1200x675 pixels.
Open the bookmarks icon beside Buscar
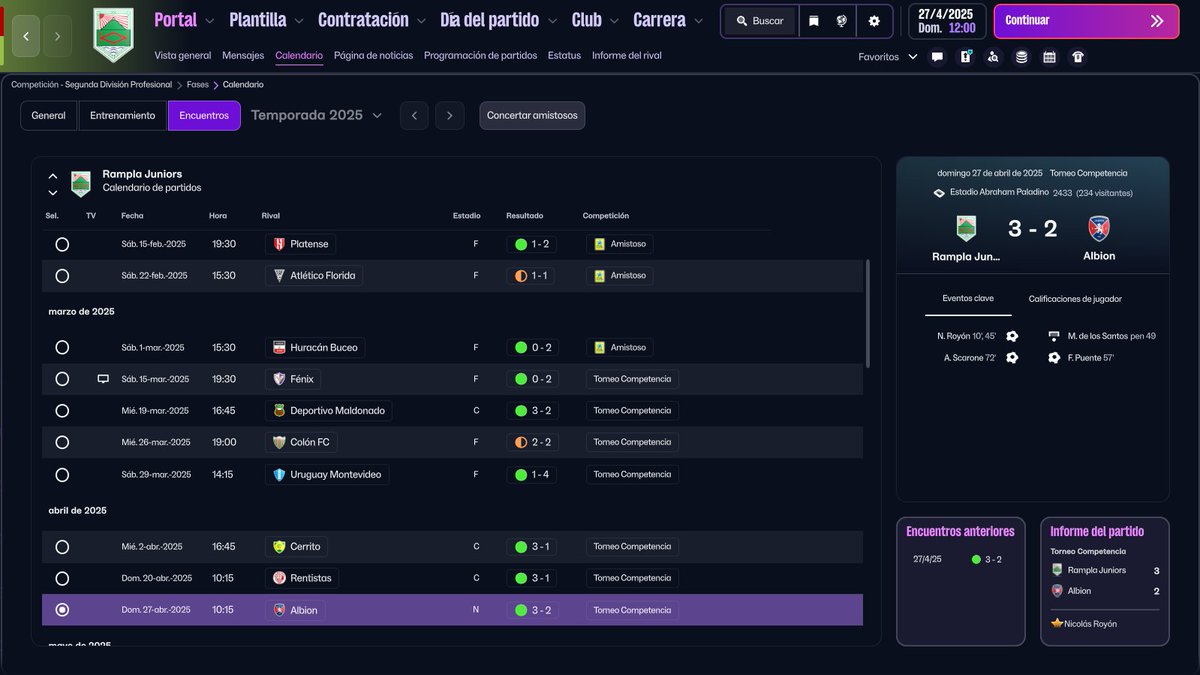click(x=814, y=21)
